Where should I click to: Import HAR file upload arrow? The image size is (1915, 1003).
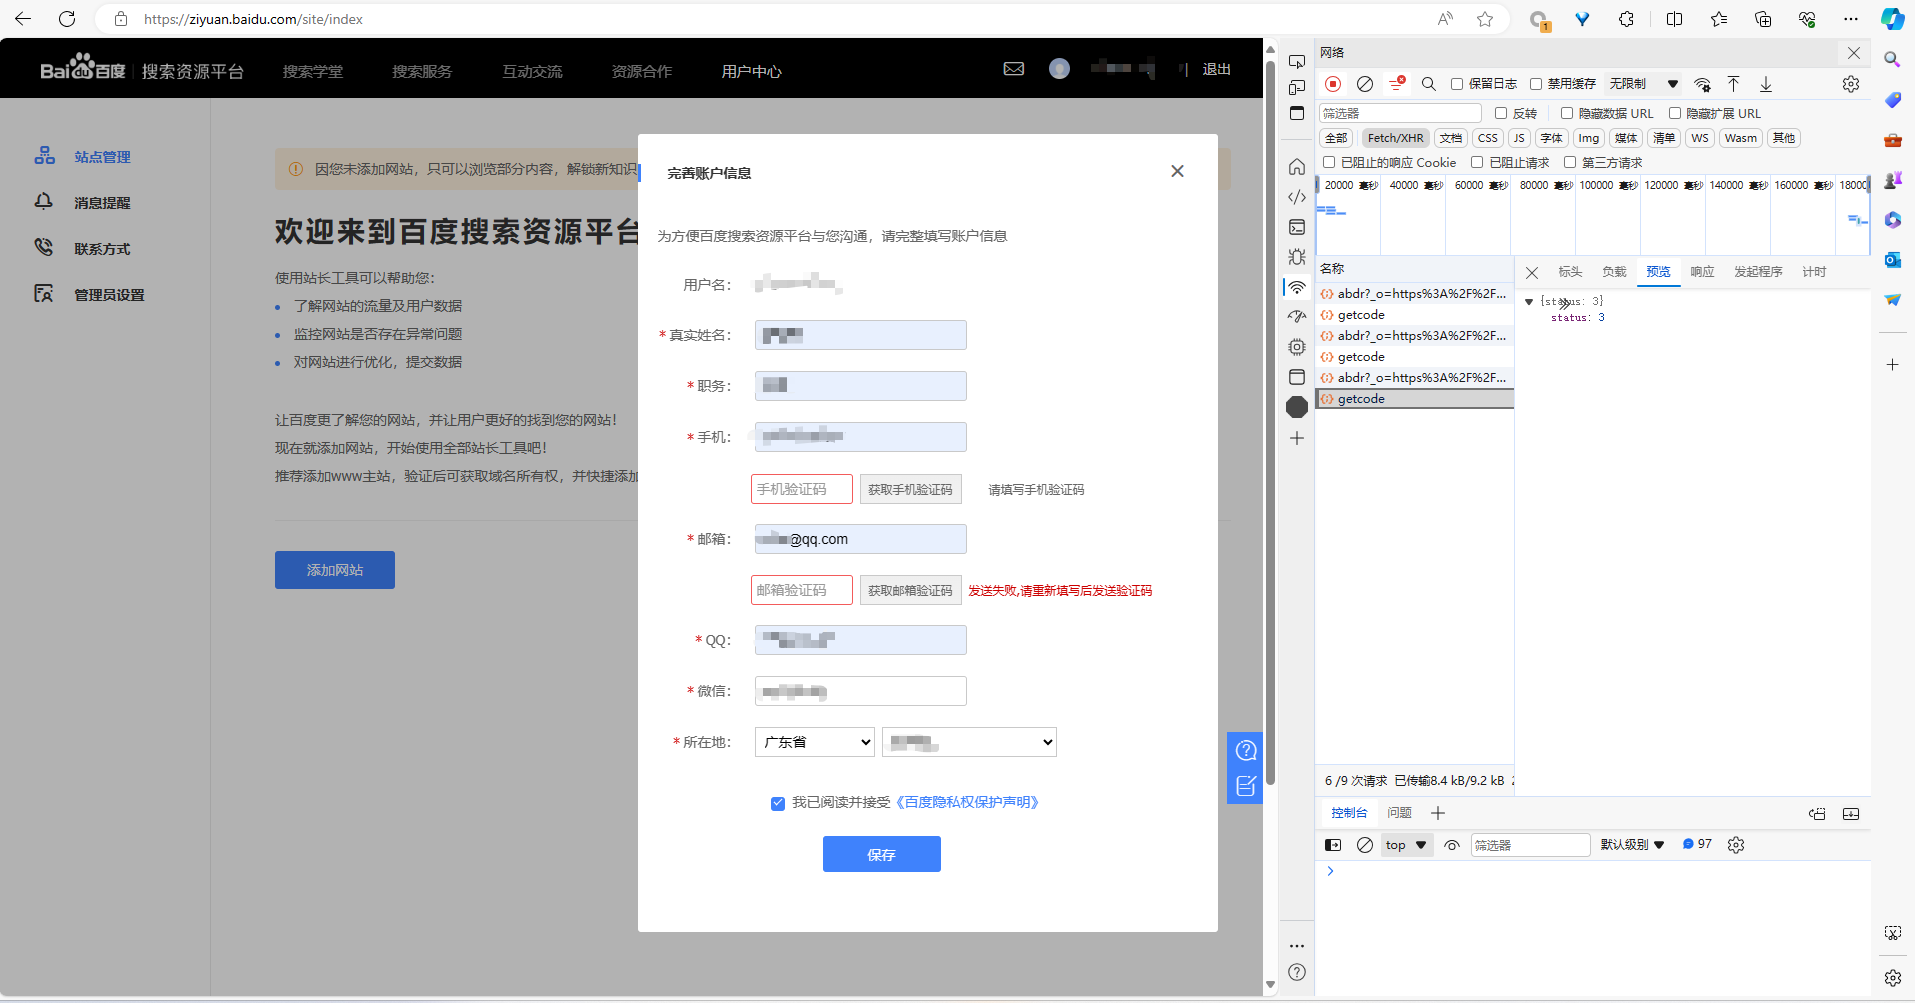(1734, 84)
